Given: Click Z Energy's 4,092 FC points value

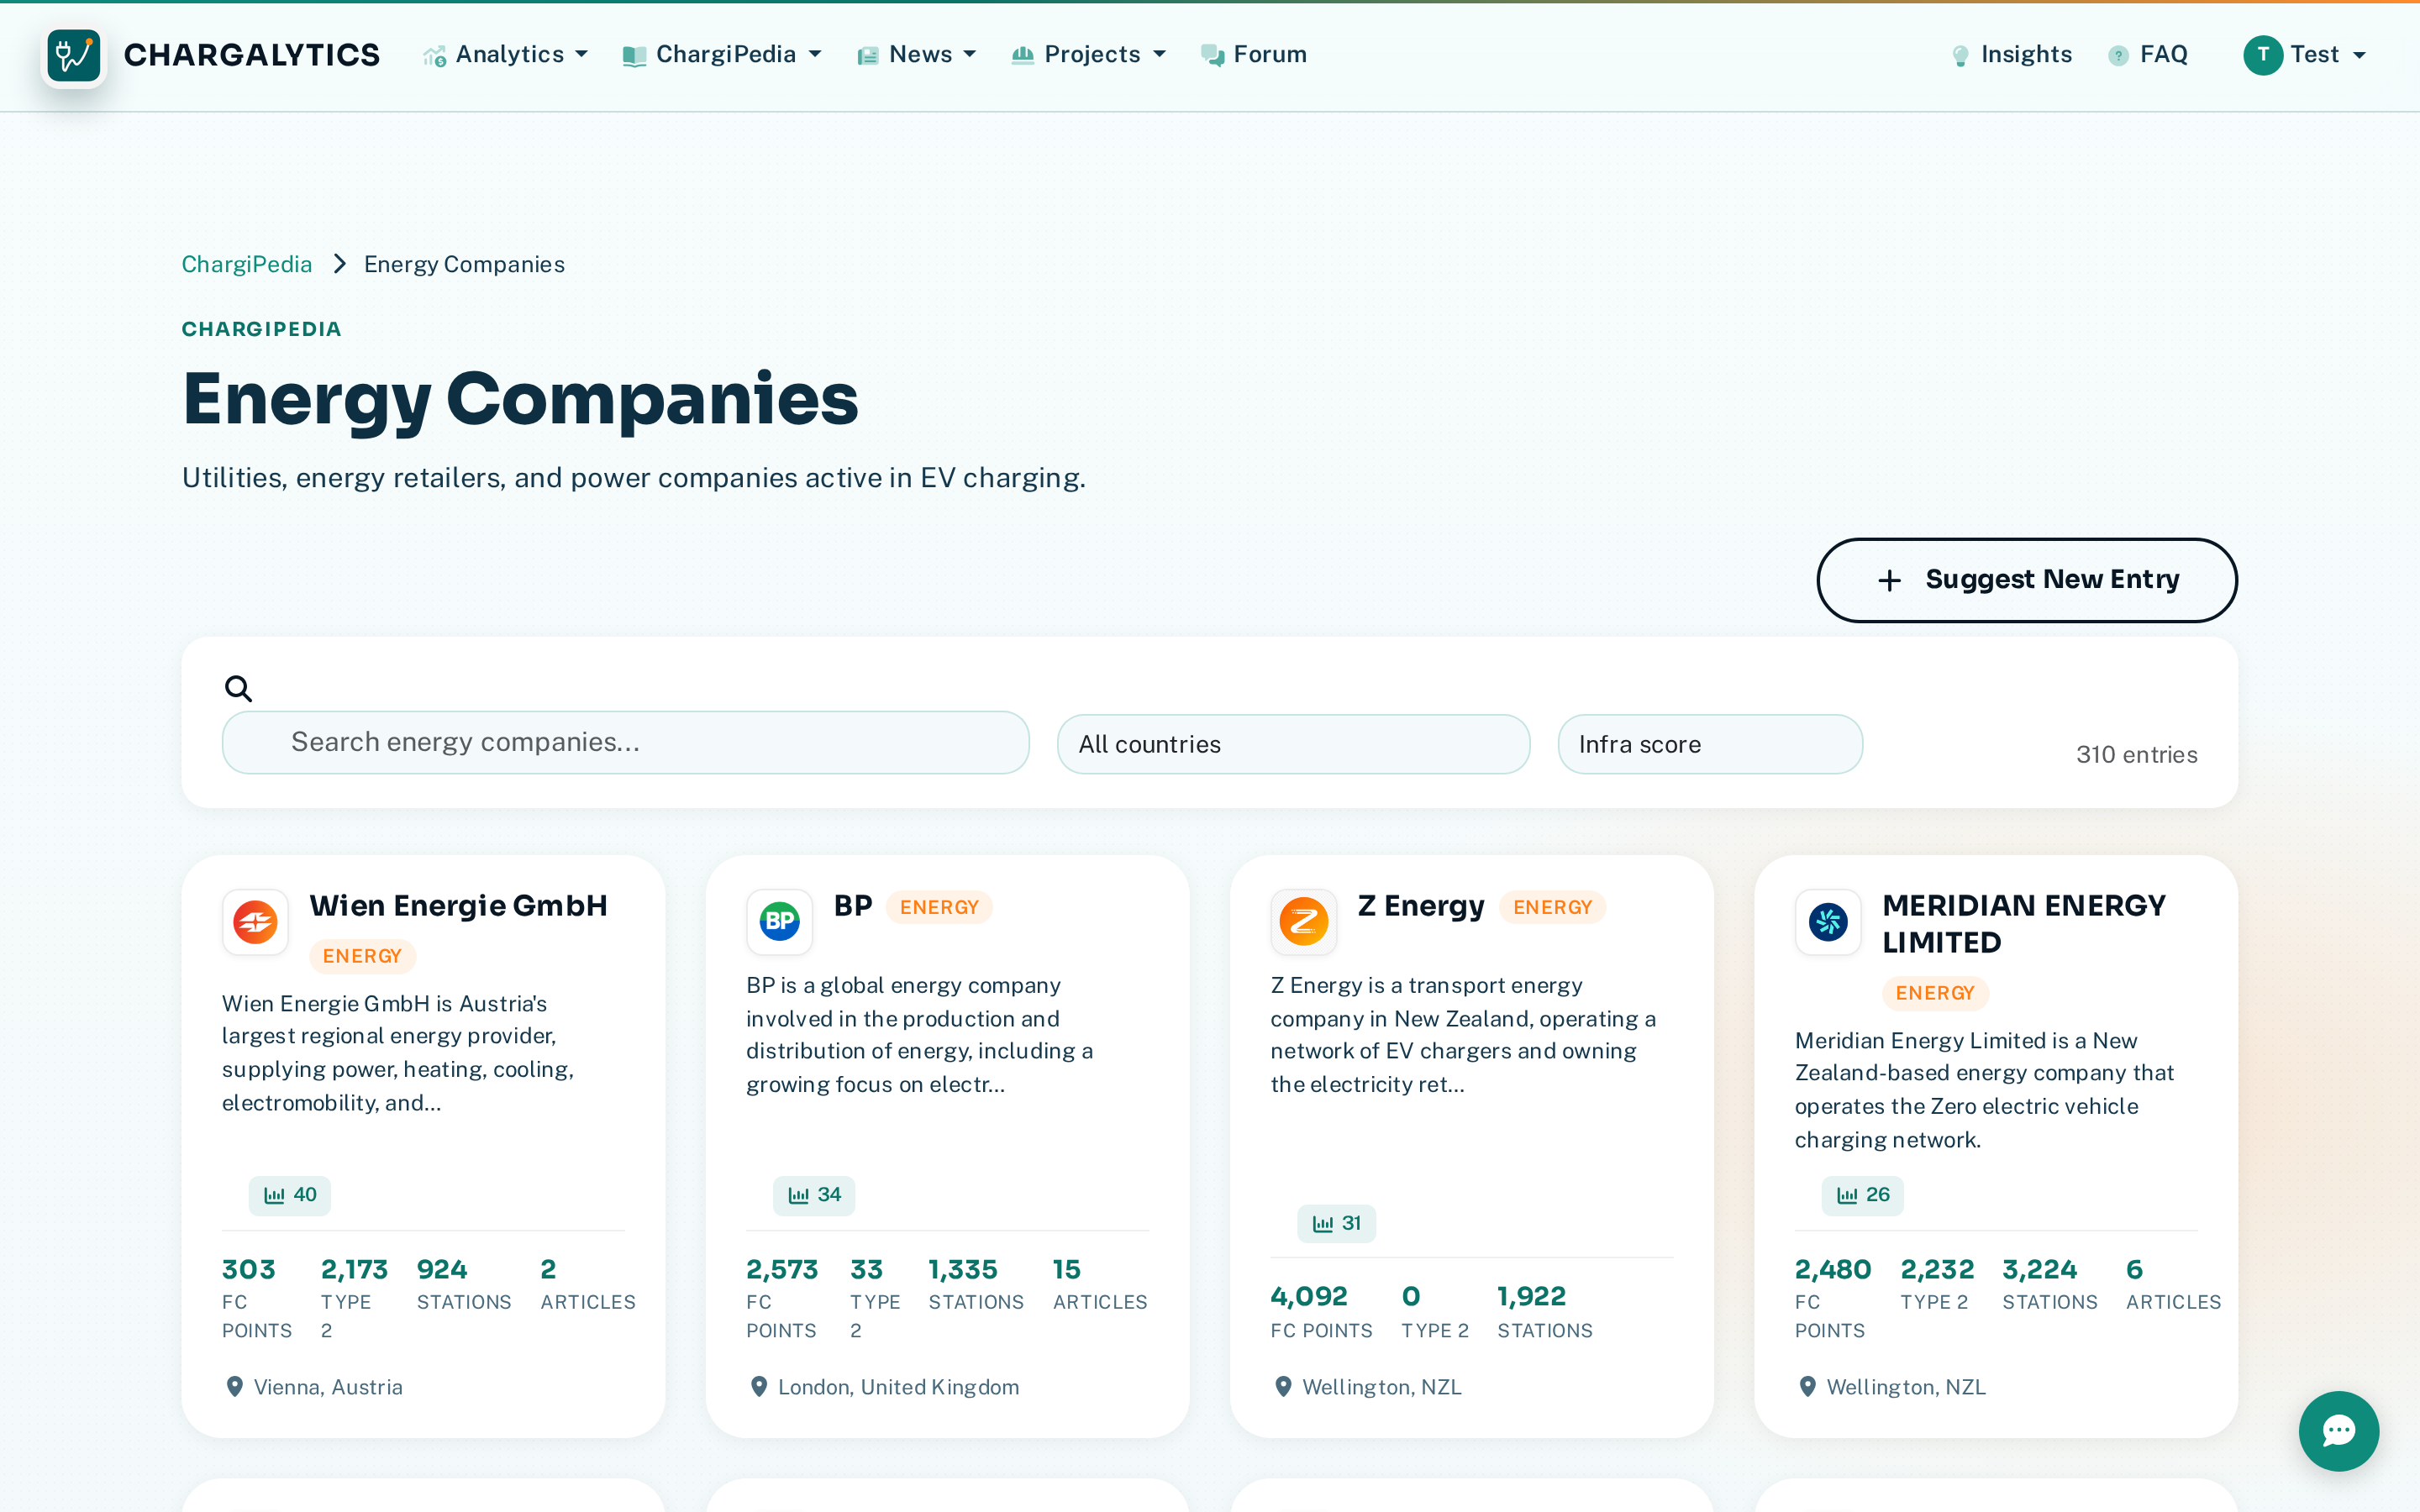Looking at the screenshot, I should pyautogui.click(x=1309, y=1296).
